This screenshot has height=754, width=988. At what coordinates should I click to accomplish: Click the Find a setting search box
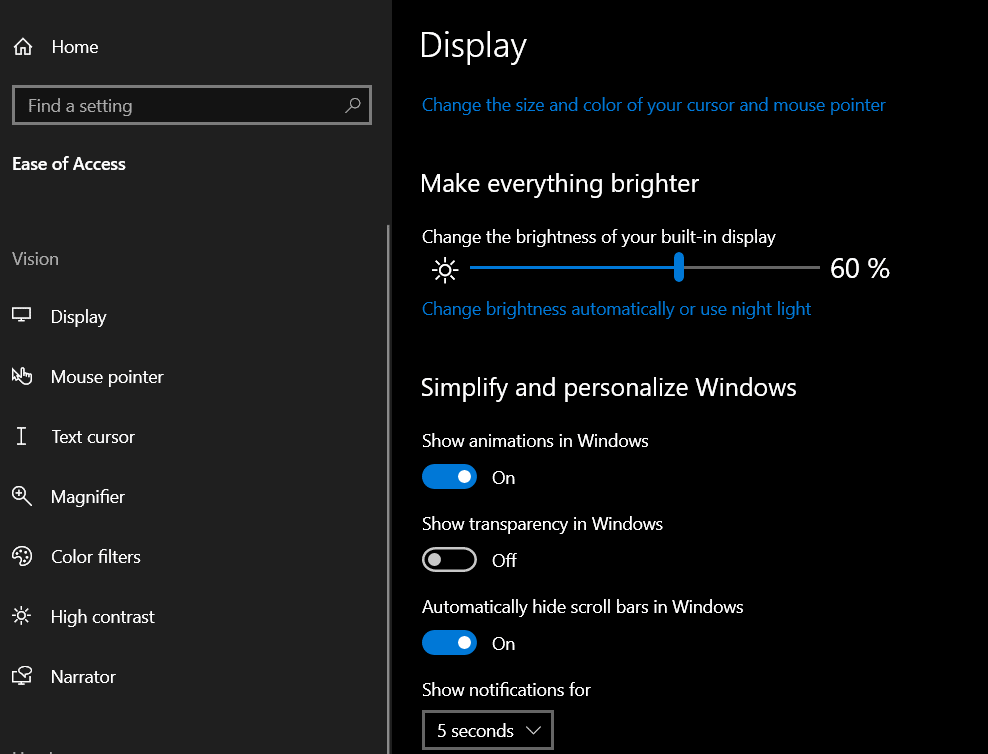click(180, 106)
